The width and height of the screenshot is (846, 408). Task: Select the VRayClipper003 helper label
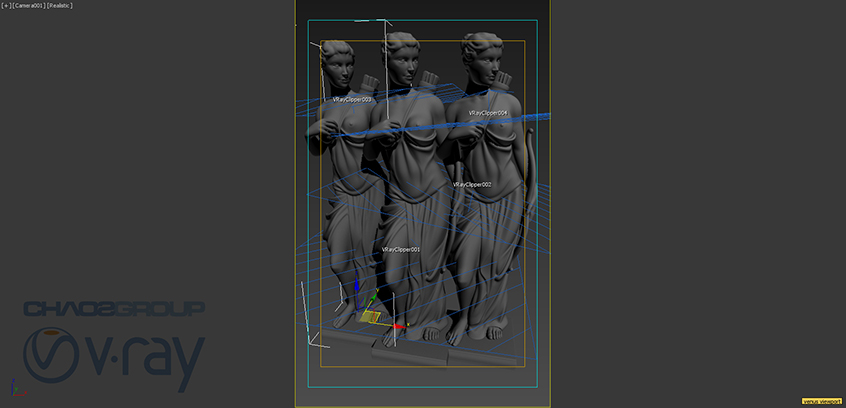(x=352, y=100)
